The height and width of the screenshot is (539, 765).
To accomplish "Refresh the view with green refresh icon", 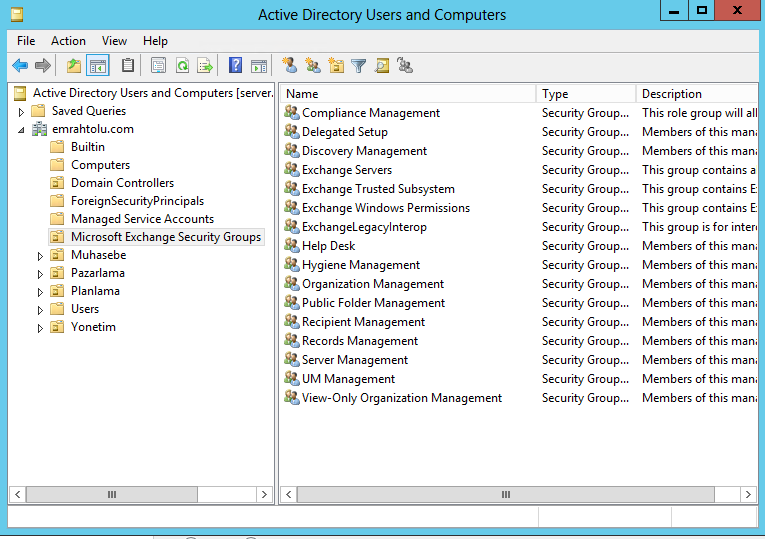I will (182, 65).
